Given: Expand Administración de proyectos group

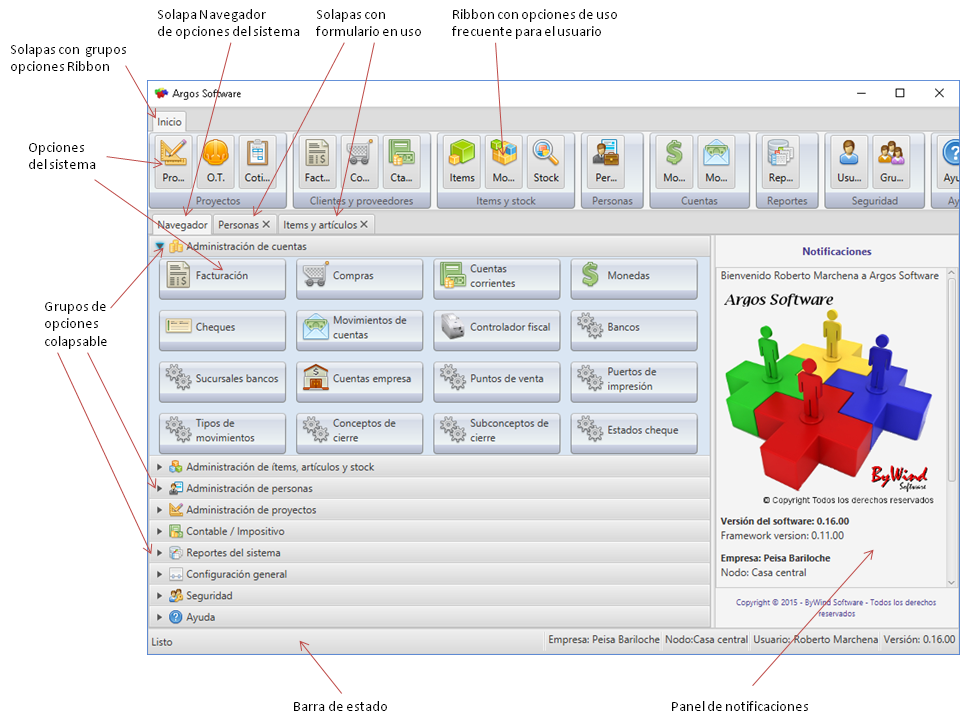Looking at the screenshot, I should click(x=159, y=510).
